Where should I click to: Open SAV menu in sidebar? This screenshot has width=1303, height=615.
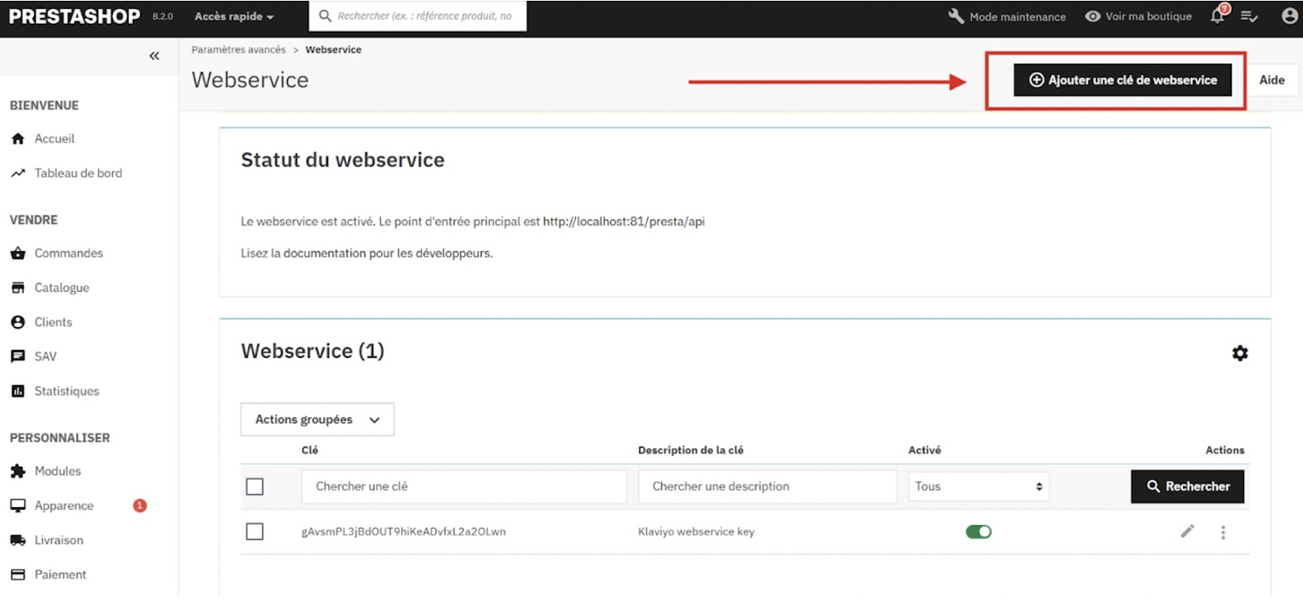(46, 357)
